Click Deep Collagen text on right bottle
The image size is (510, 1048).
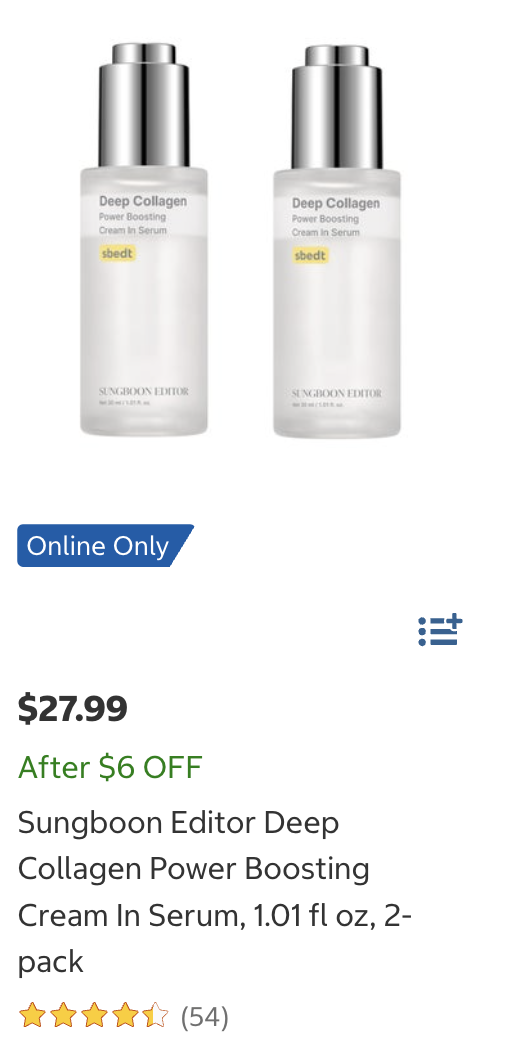coord(336,203)
